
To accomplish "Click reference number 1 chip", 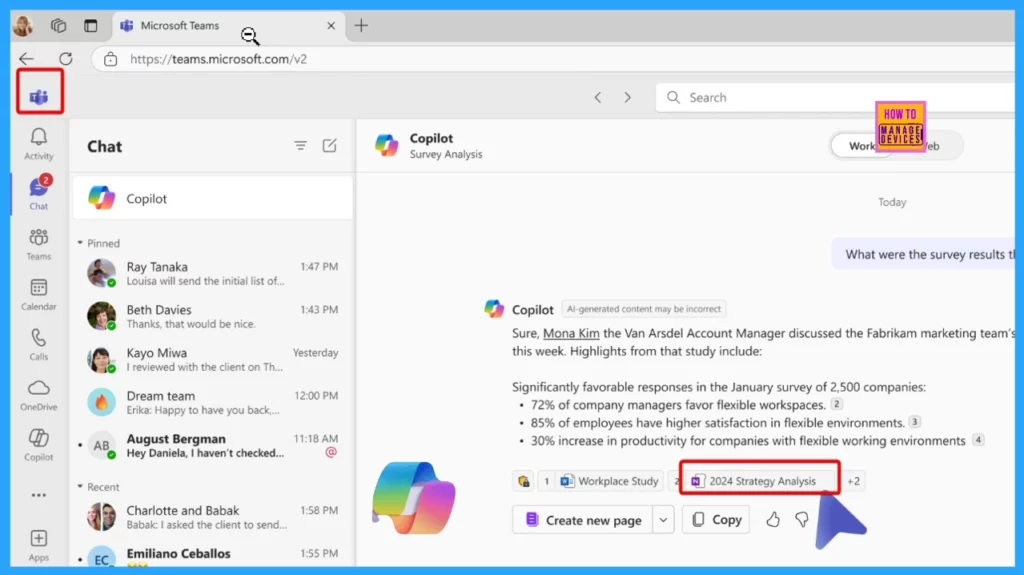I will point(547,481).
